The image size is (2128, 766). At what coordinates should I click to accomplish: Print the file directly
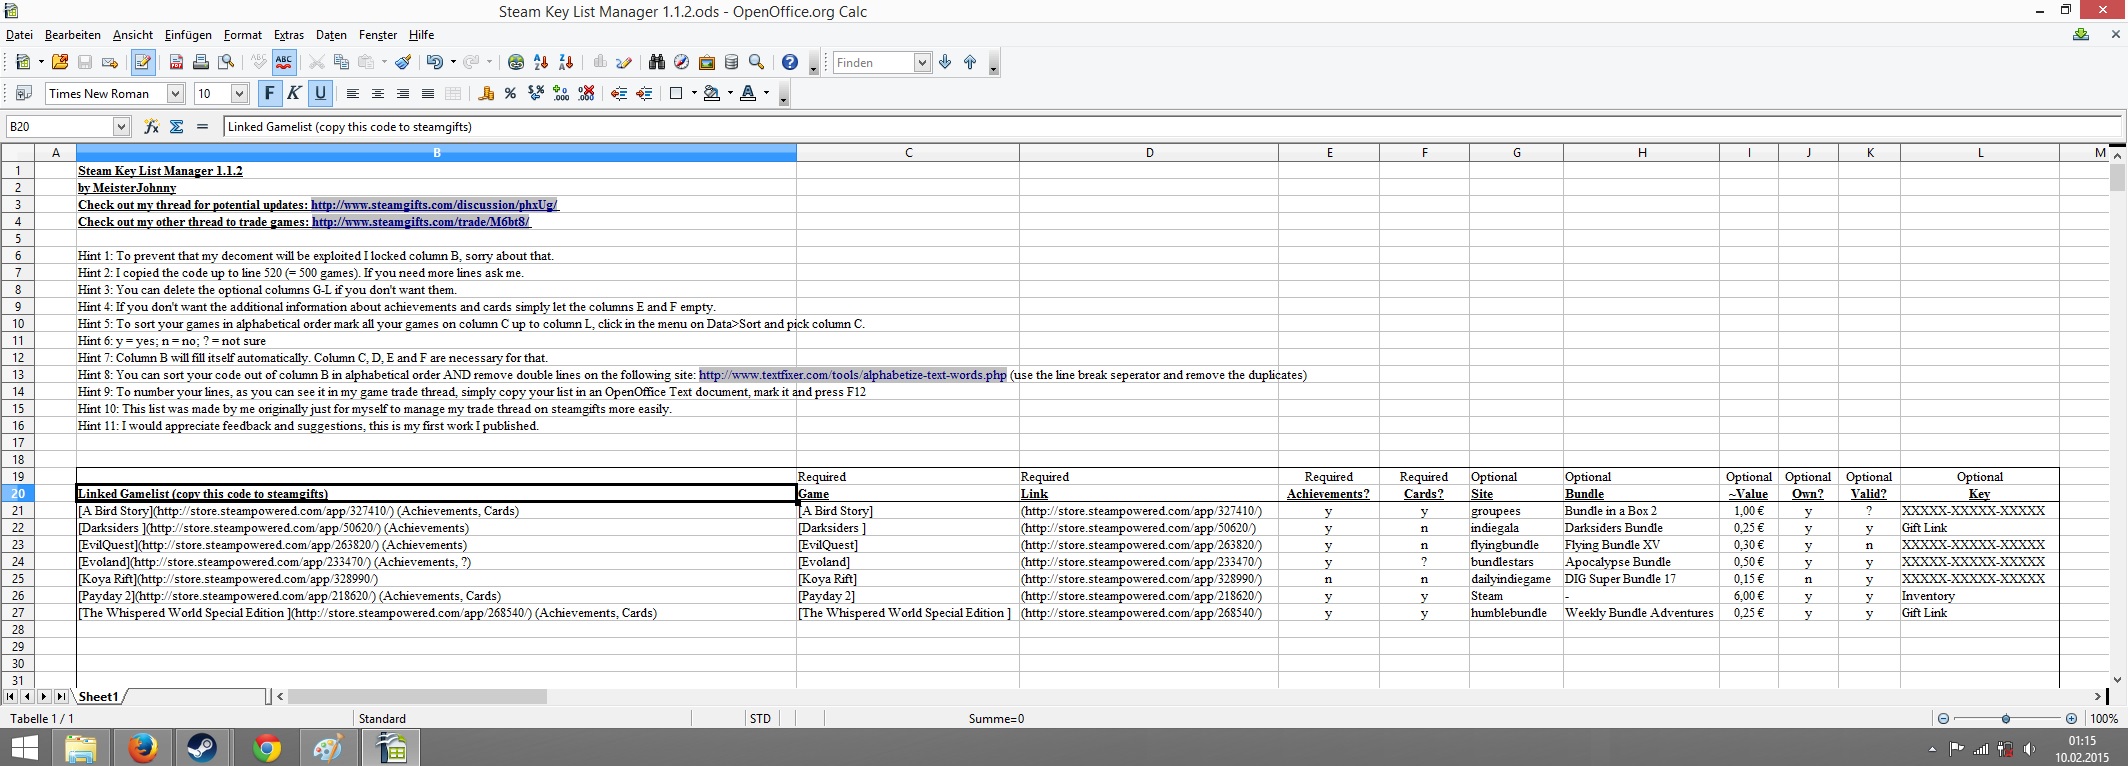[201, 62]
